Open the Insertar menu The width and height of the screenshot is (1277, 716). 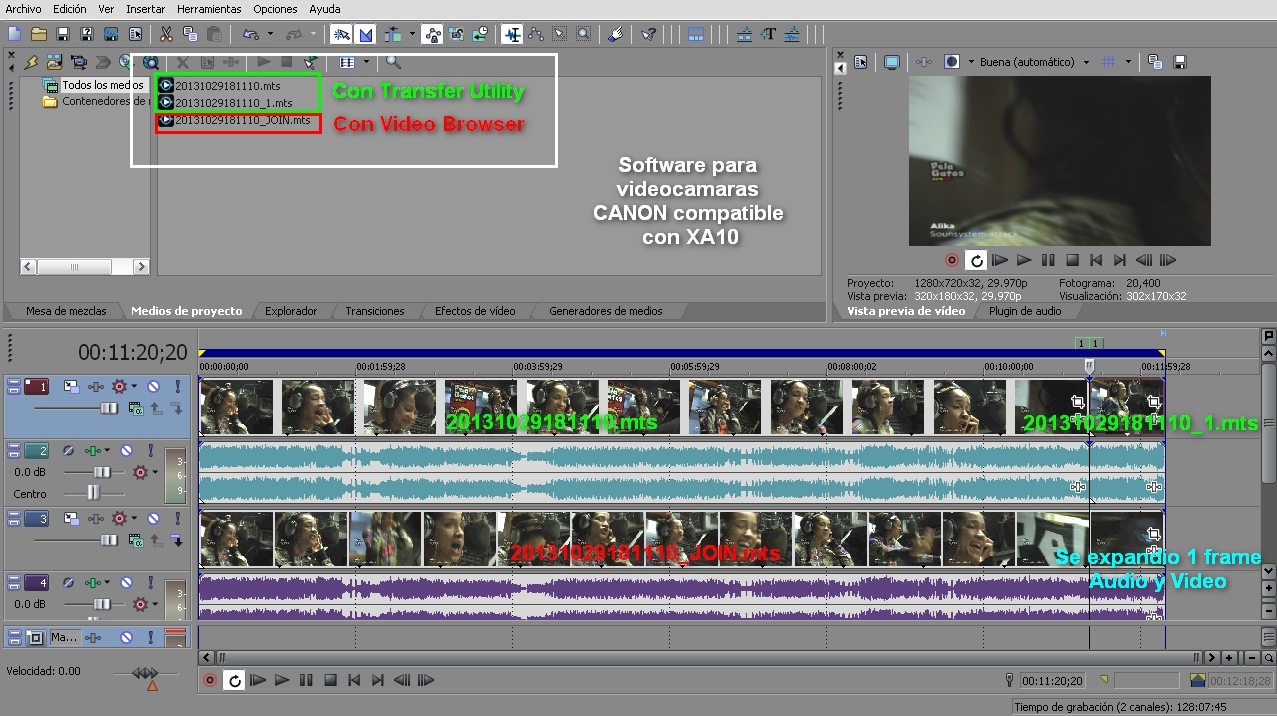tap(145, 9)
